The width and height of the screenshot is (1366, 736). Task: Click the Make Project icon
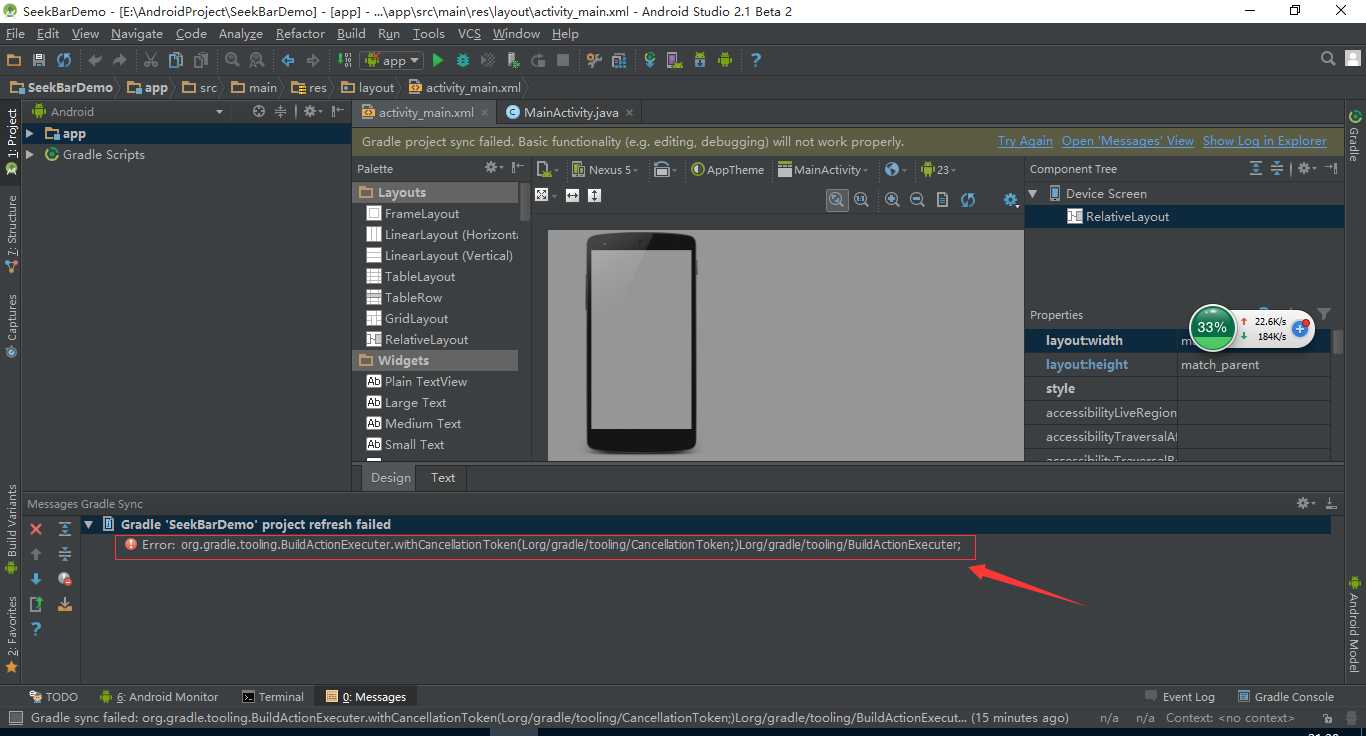point(345,60)
